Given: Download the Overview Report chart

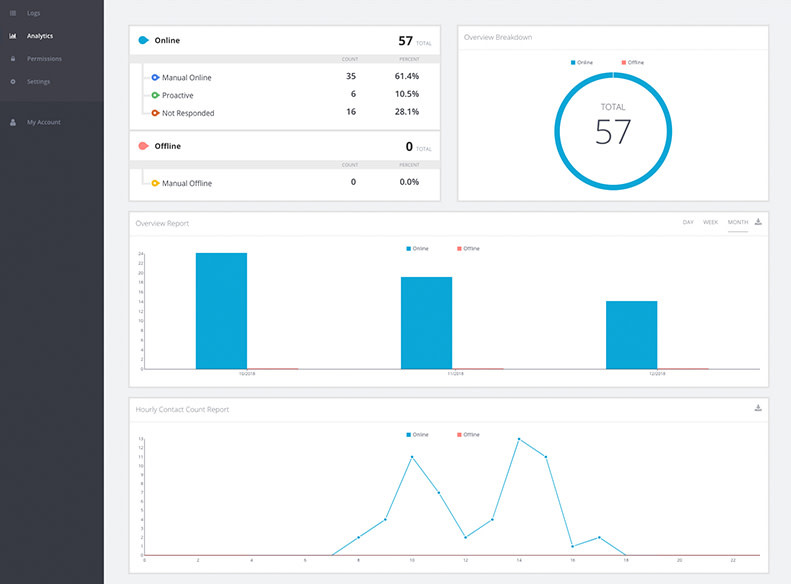Looking at the screenshot, I should (758, 222).
